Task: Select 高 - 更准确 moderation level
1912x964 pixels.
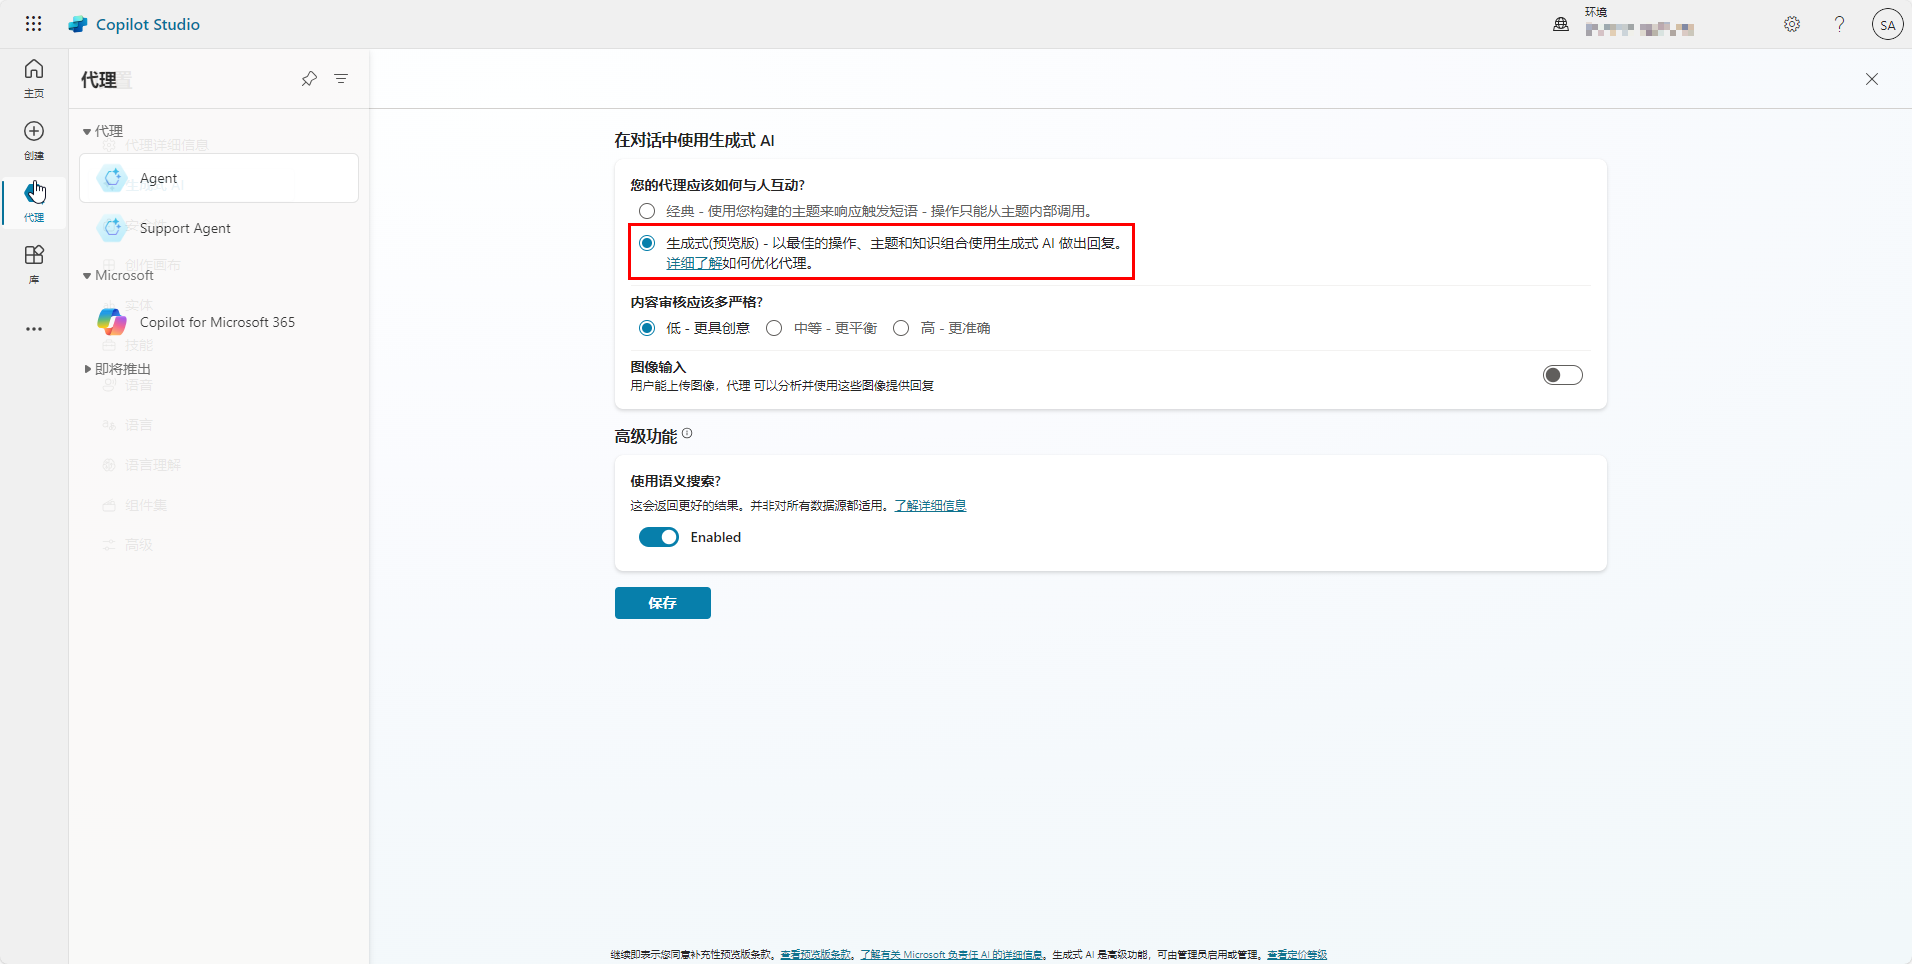Action: click(x=901, y=328)
